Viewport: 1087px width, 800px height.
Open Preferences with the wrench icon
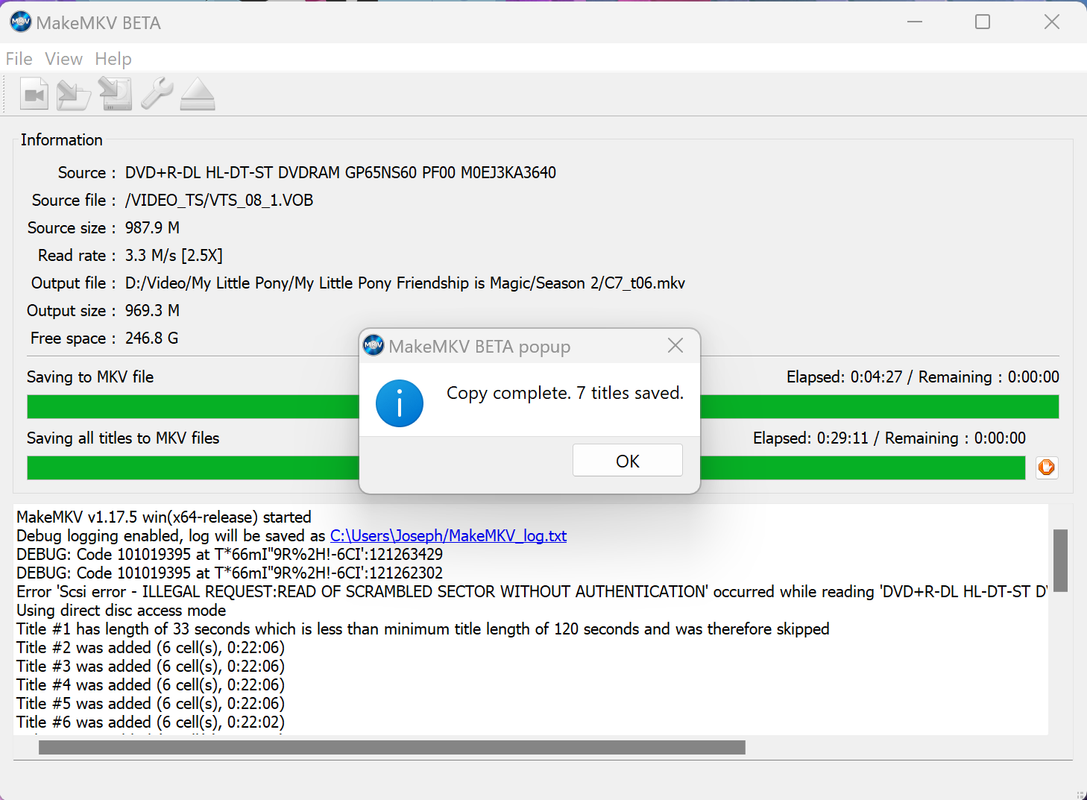coord(157,94)
